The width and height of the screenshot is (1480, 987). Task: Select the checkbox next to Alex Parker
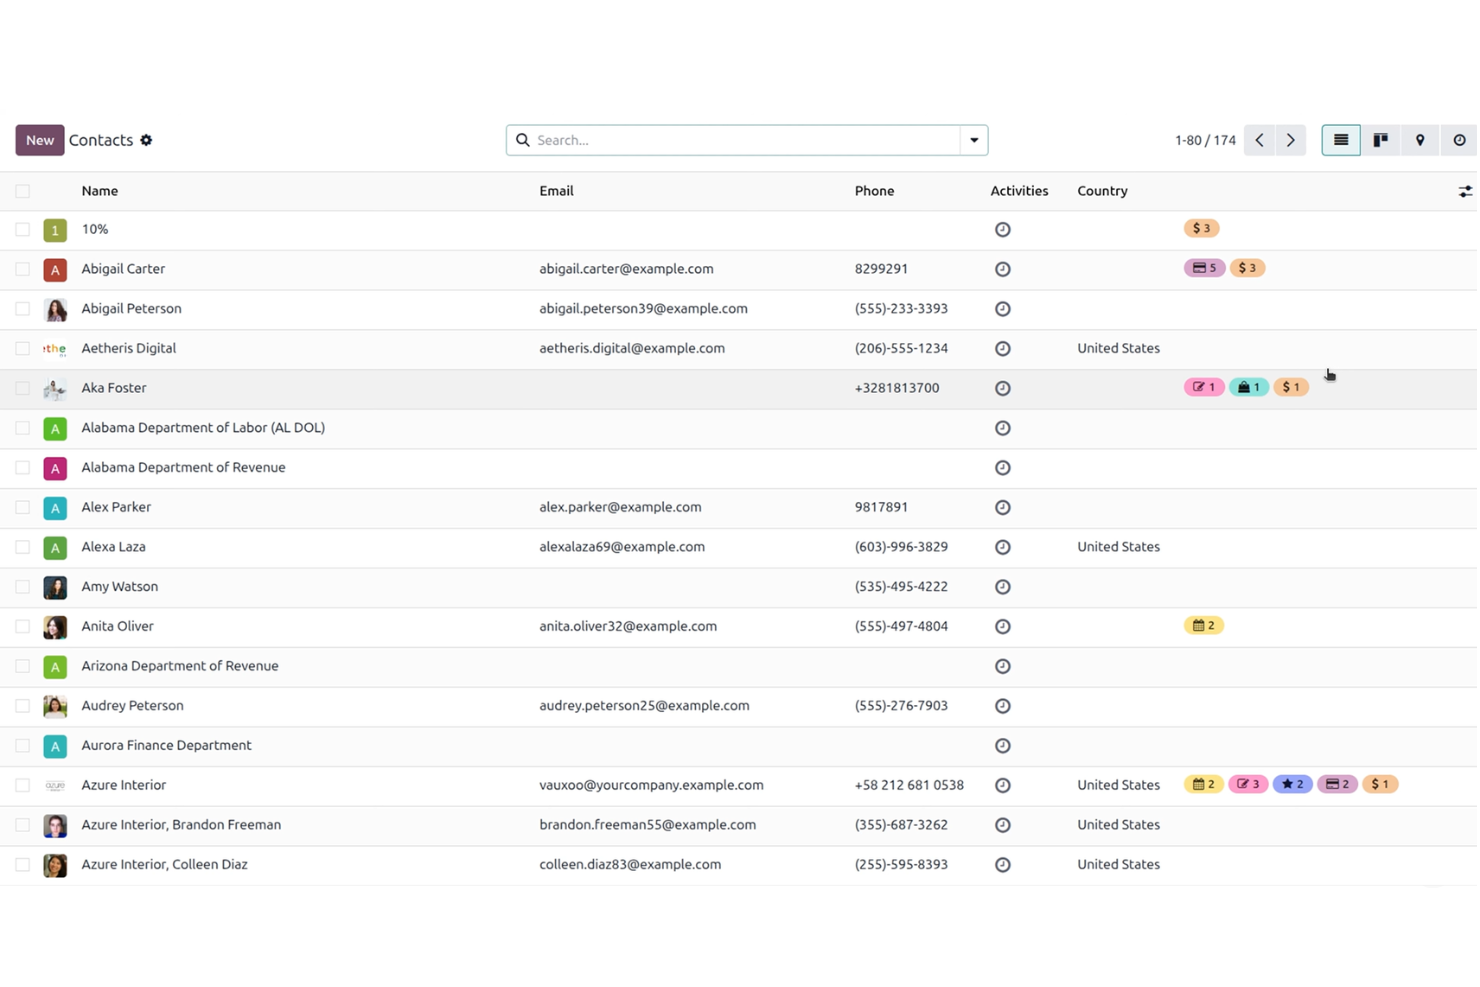pyautogui.click(x=22, y=507)
